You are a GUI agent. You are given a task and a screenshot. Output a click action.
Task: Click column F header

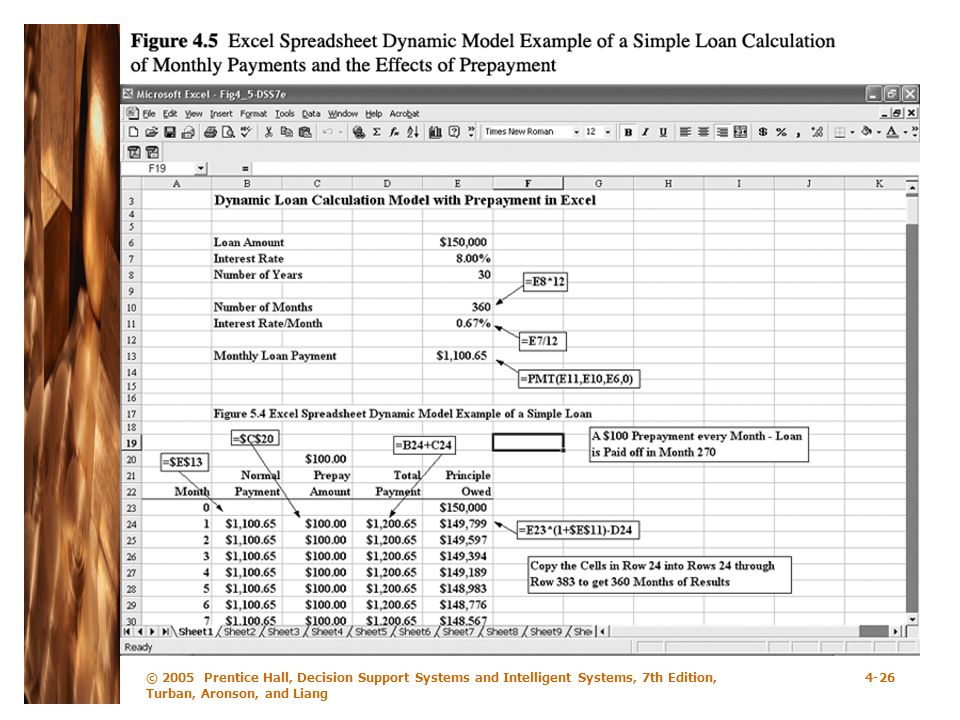tap(528, 183)
